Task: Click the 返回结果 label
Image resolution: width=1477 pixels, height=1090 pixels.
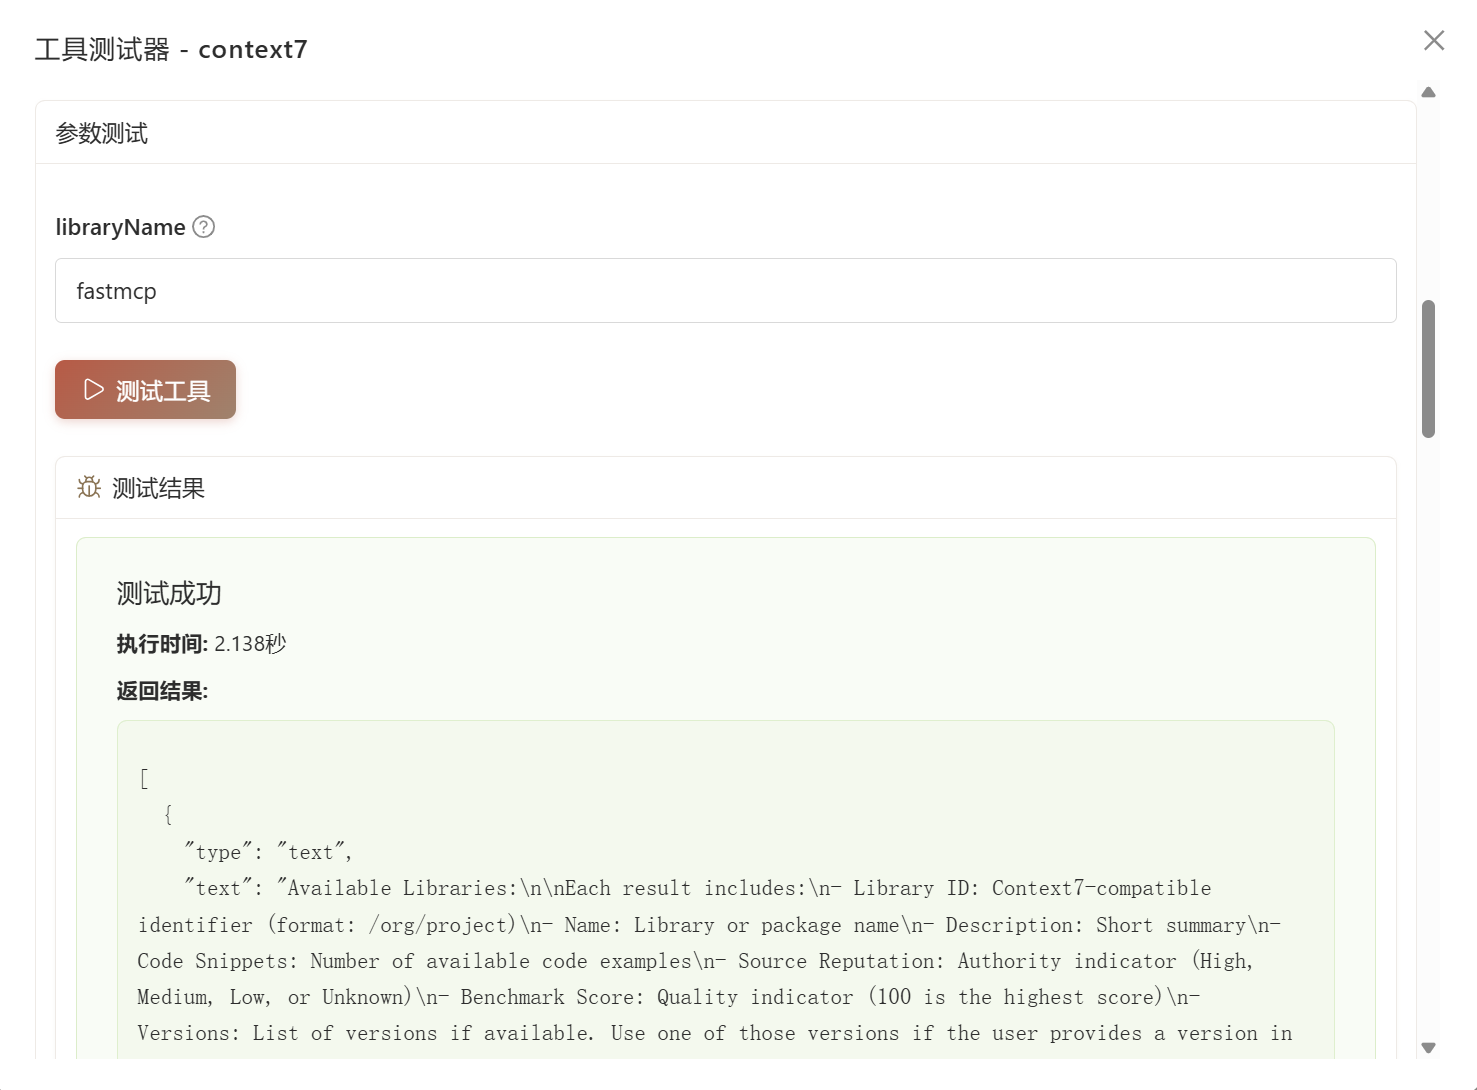Action: [x=162, y=691]
